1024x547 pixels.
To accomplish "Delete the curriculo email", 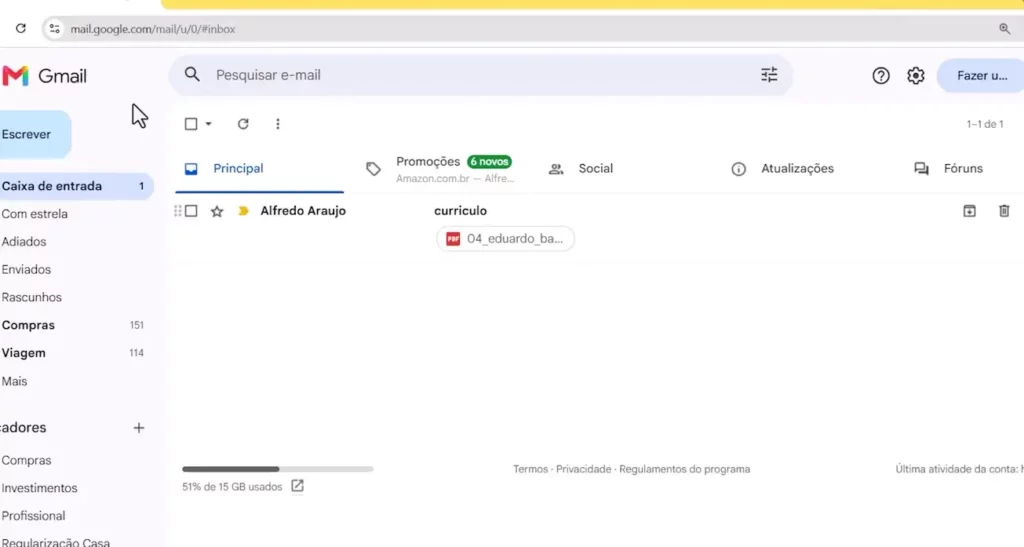I will click(x=1004, y=210).
